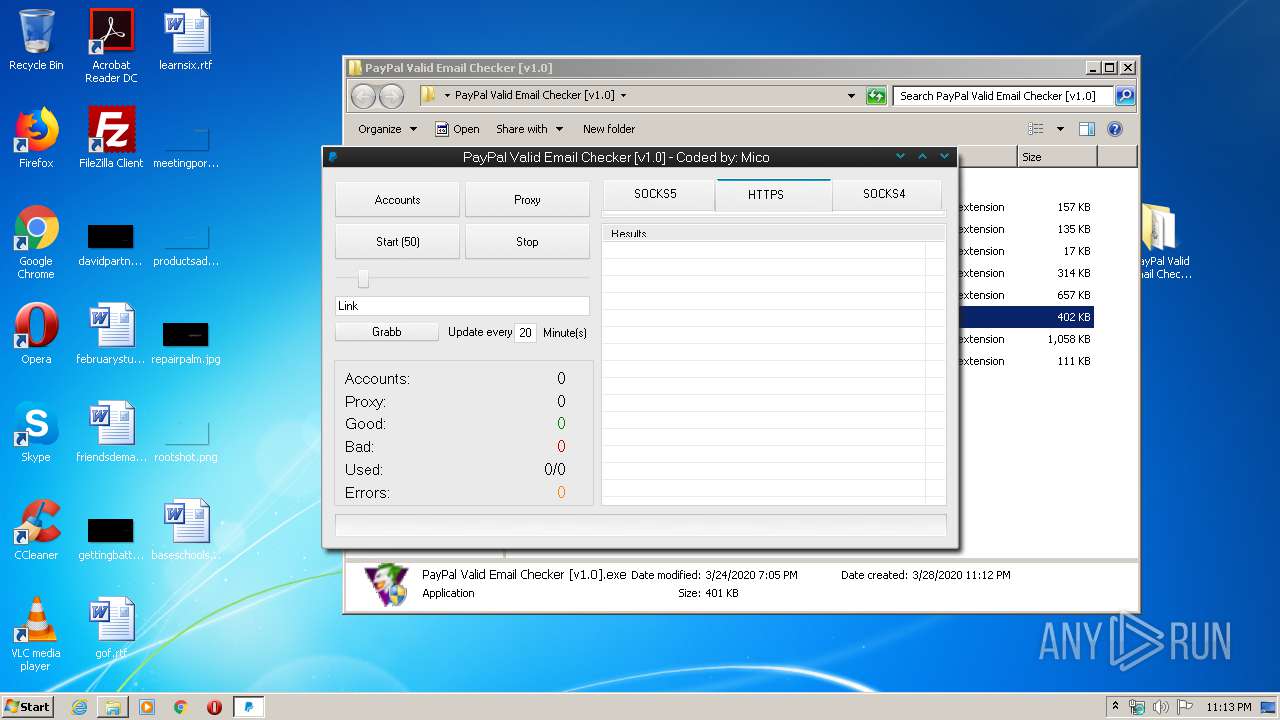Click the thread count slider handle
This screenshot has width=1280, height=720.
[363, 279]
